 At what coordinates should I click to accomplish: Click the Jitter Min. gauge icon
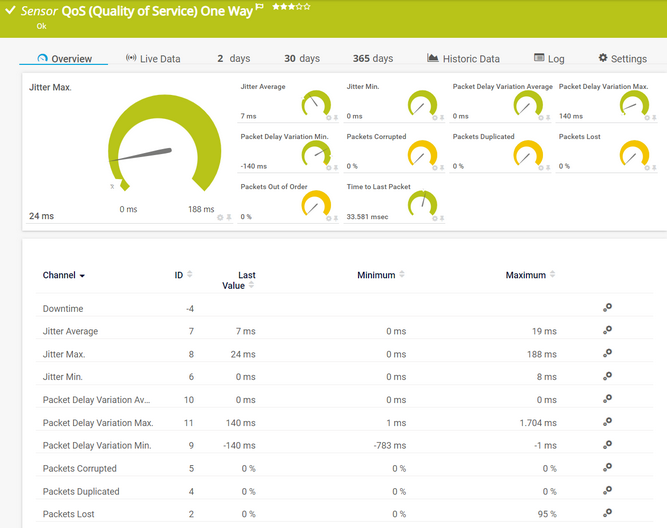(422, 103)
